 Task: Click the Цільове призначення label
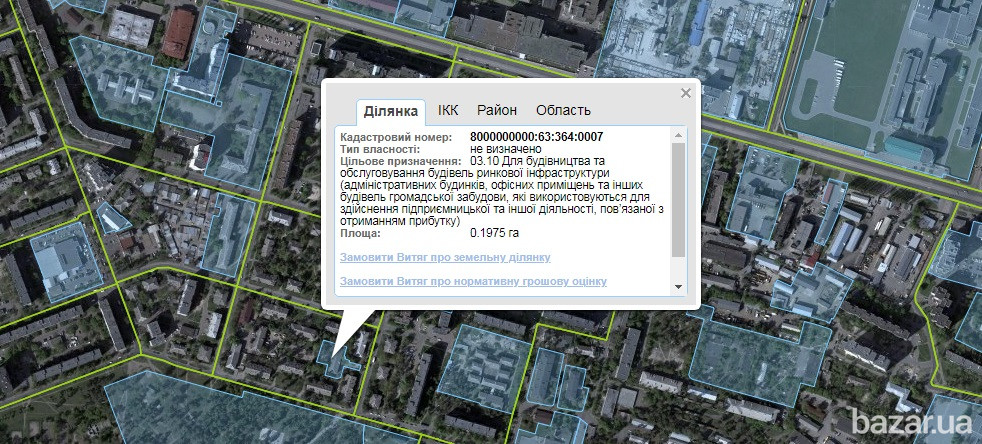click(400, 160)
